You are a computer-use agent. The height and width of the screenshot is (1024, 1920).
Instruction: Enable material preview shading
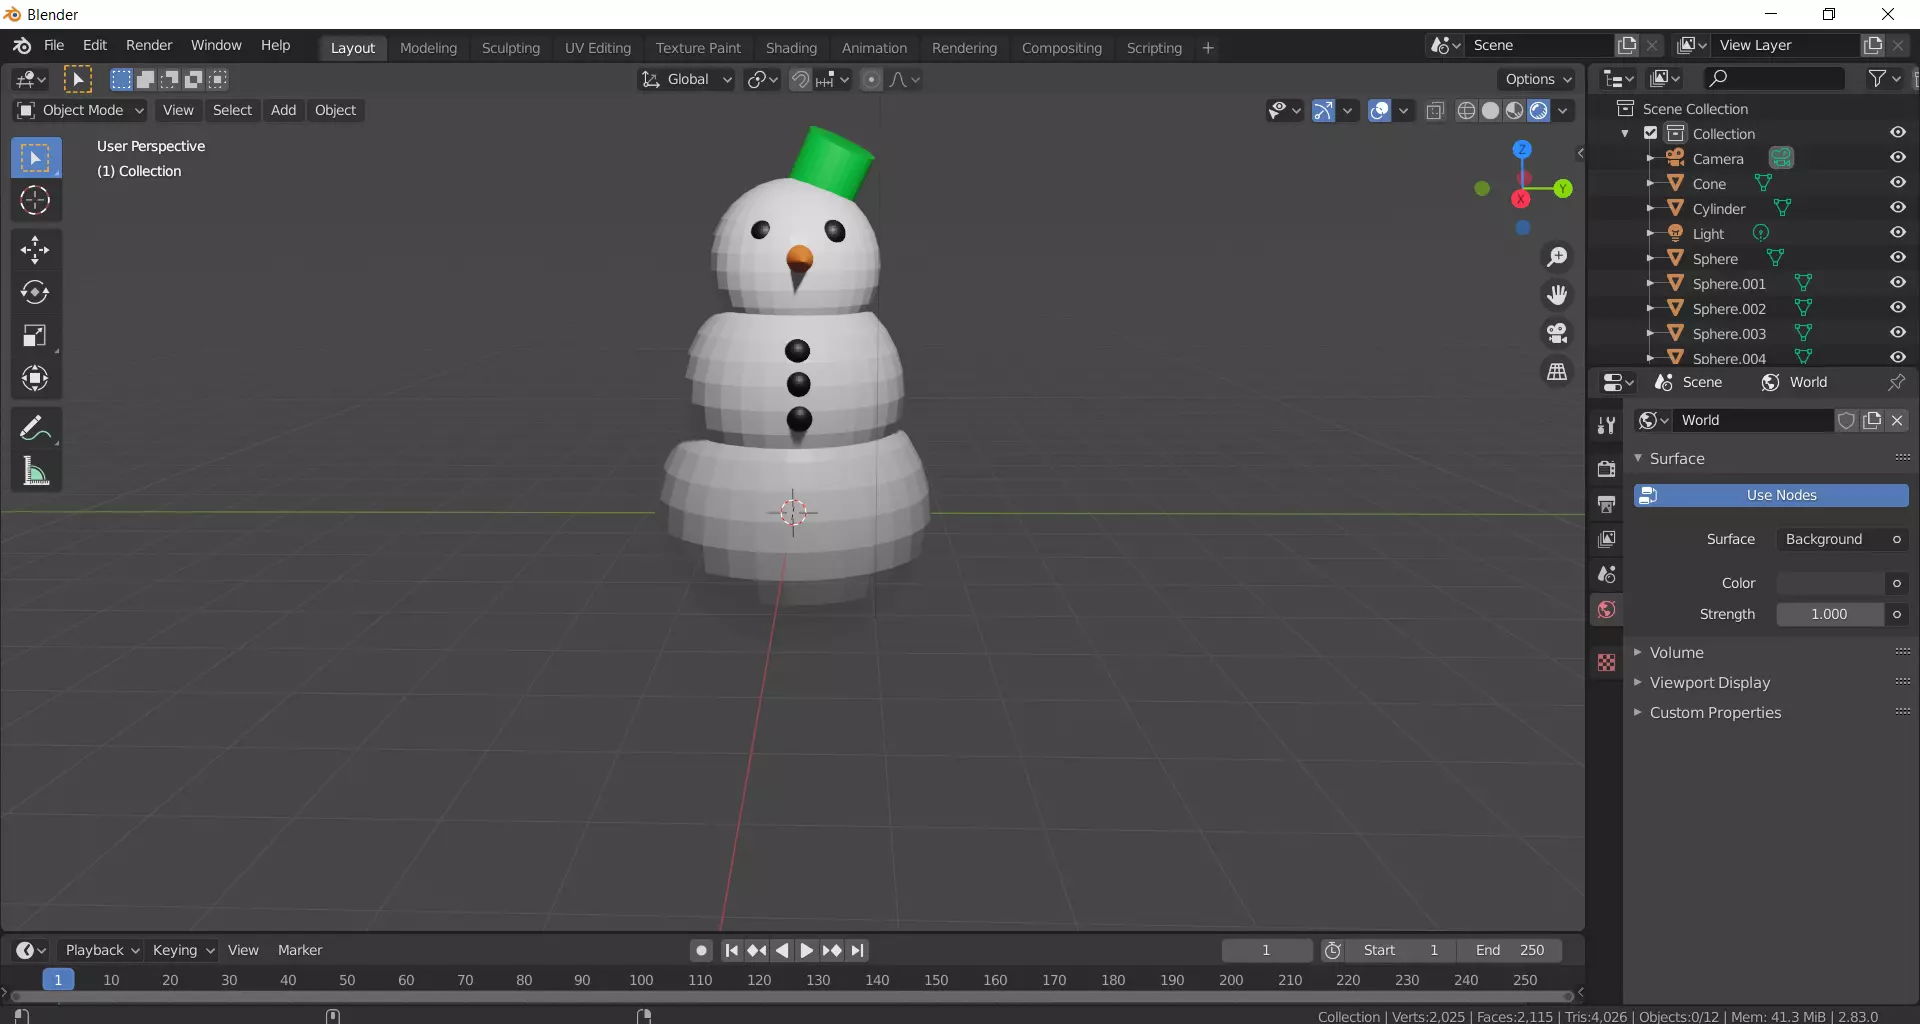coord(1514,111)
